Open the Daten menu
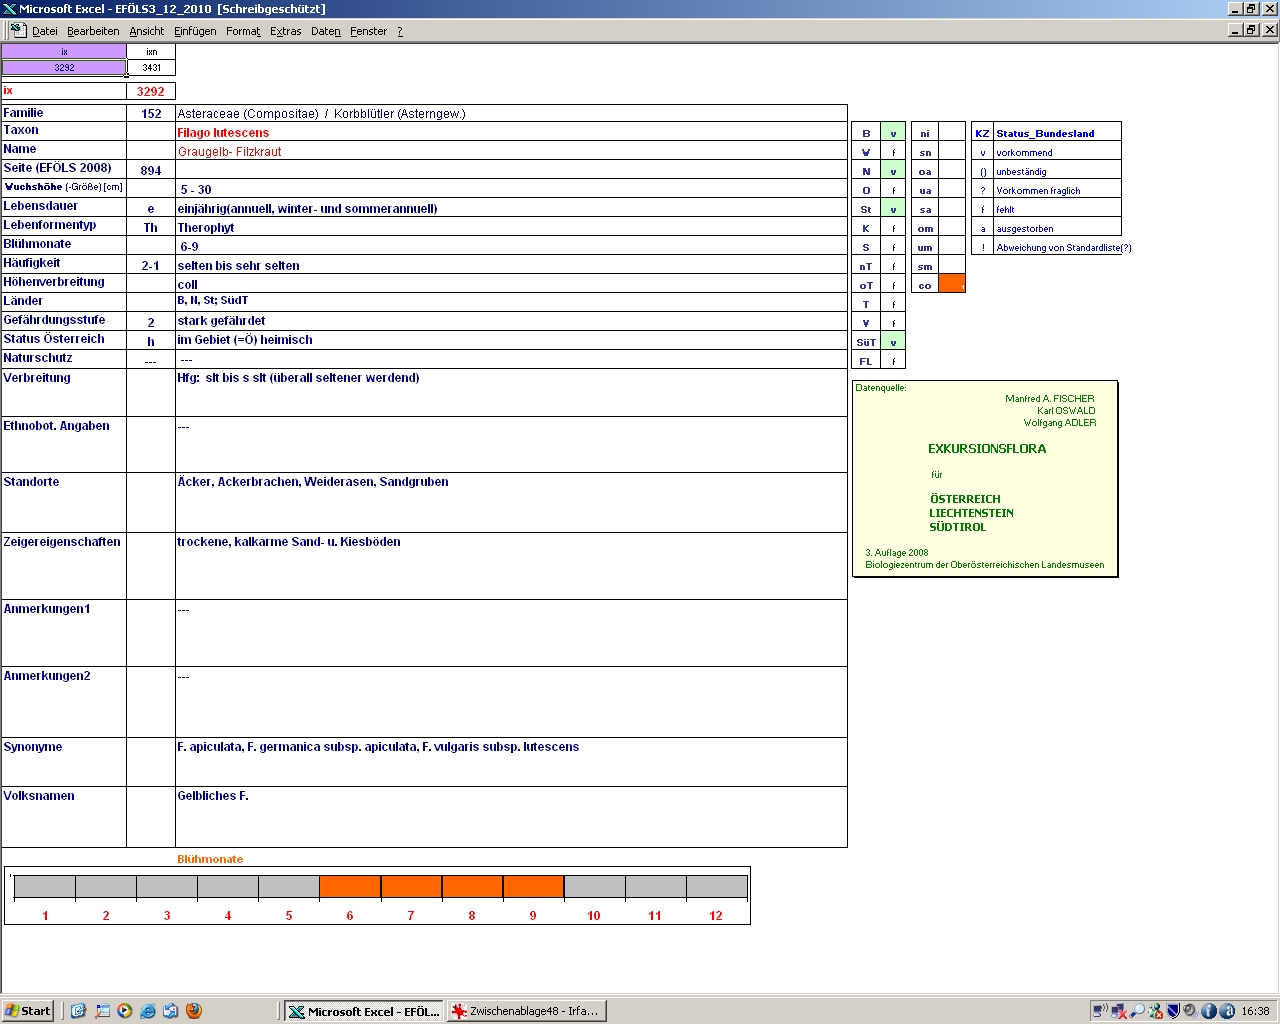 click(325, 31)
